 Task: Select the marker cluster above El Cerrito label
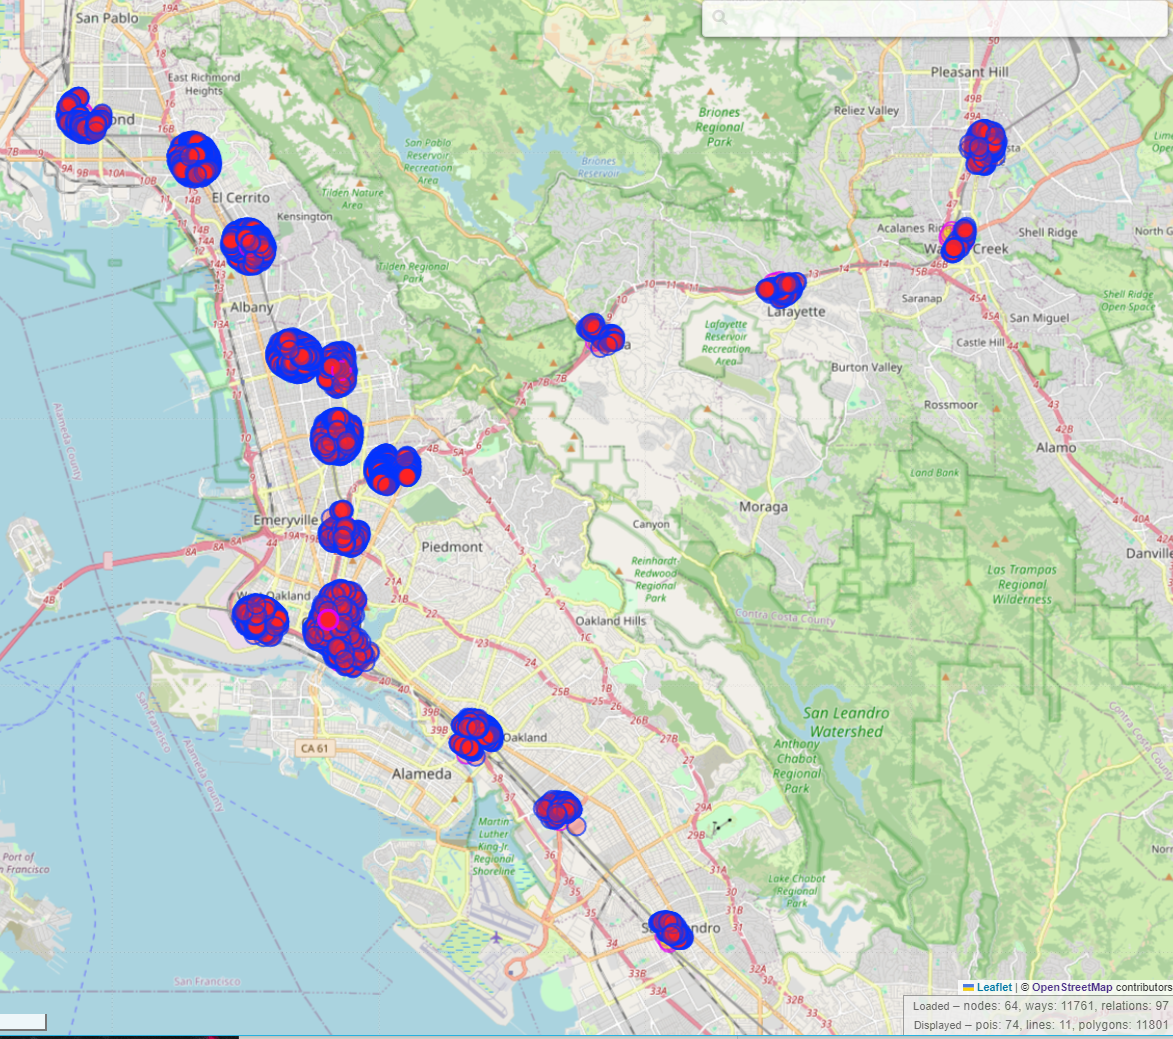click(x=194, y=159)
